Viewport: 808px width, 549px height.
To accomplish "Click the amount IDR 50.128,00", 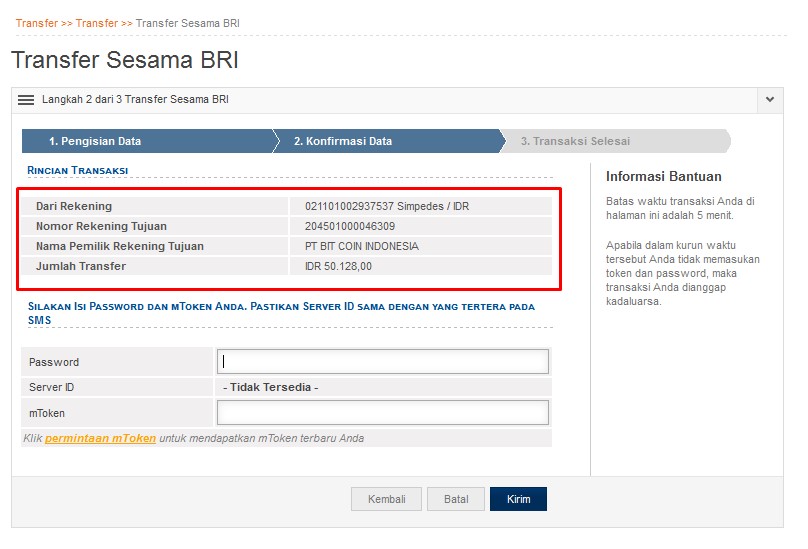I will coord(338,267).
